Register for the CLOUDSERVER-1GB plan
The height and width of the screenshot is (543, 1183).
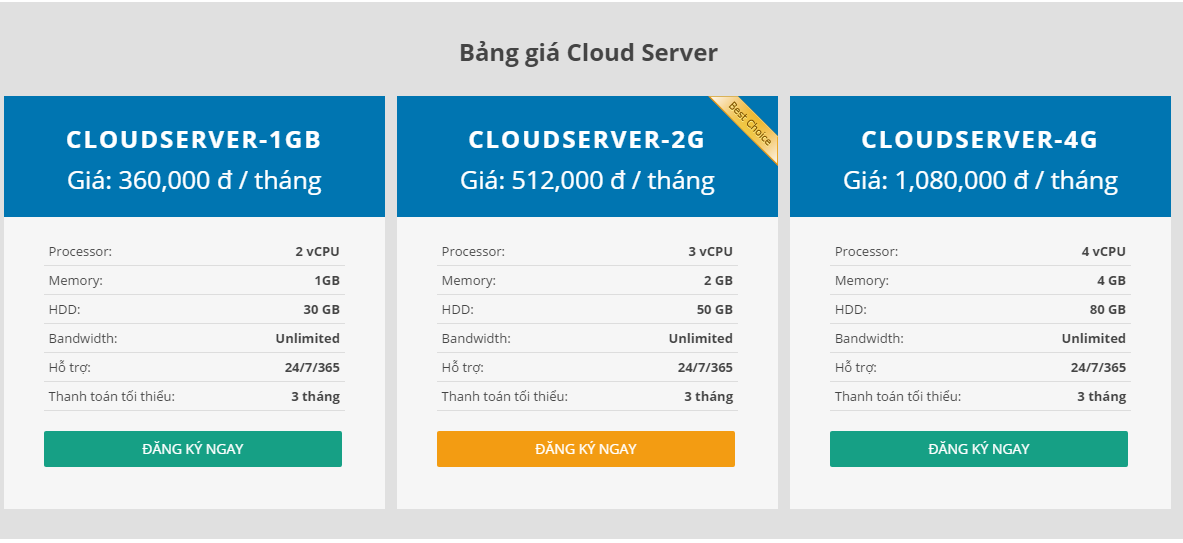192,449
